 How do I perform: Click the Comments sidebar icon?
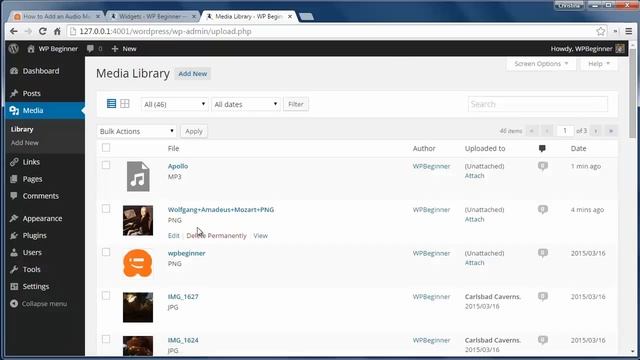coord(14,196)
